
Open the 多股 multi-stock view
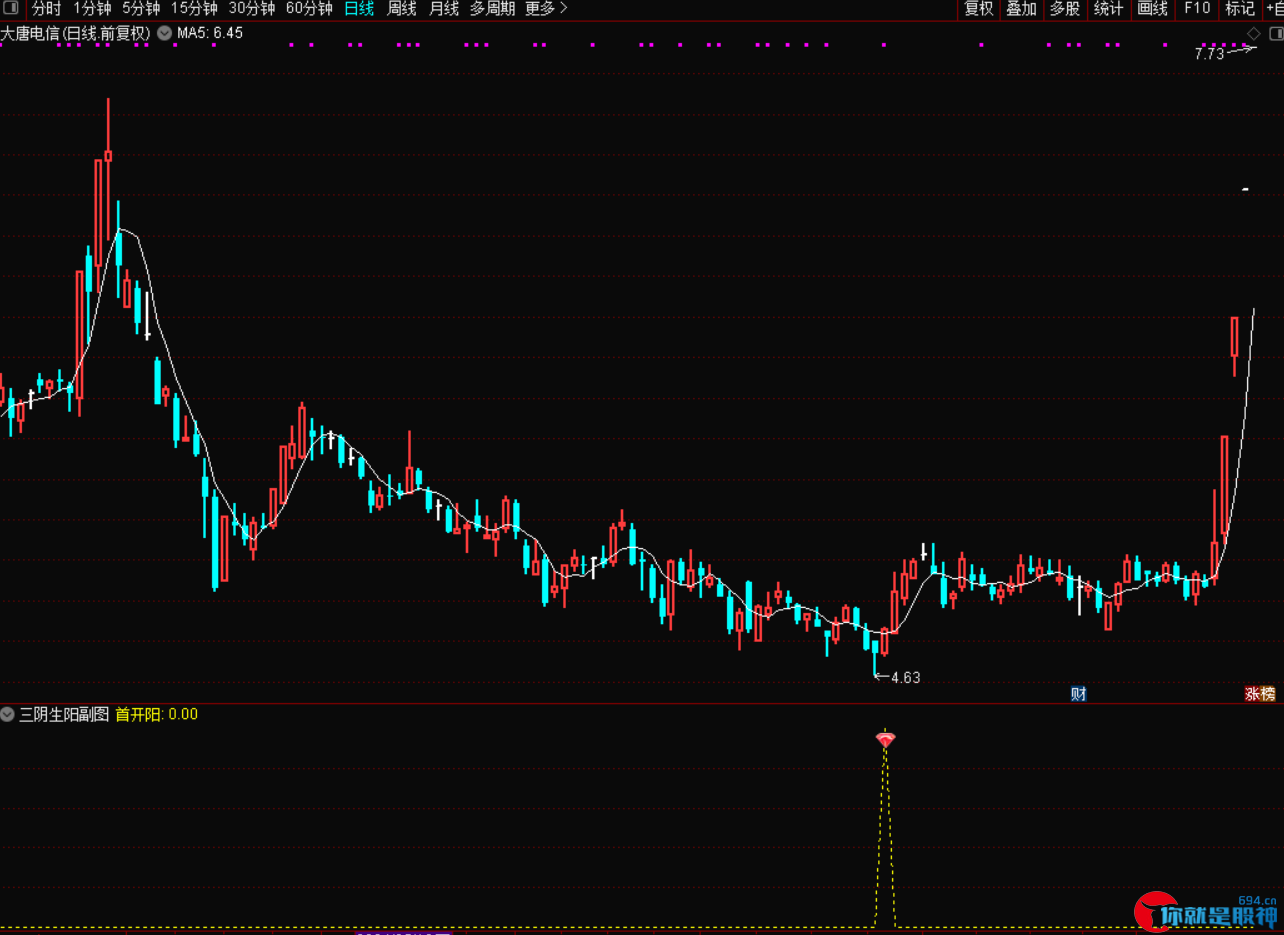coord(1066,9)
